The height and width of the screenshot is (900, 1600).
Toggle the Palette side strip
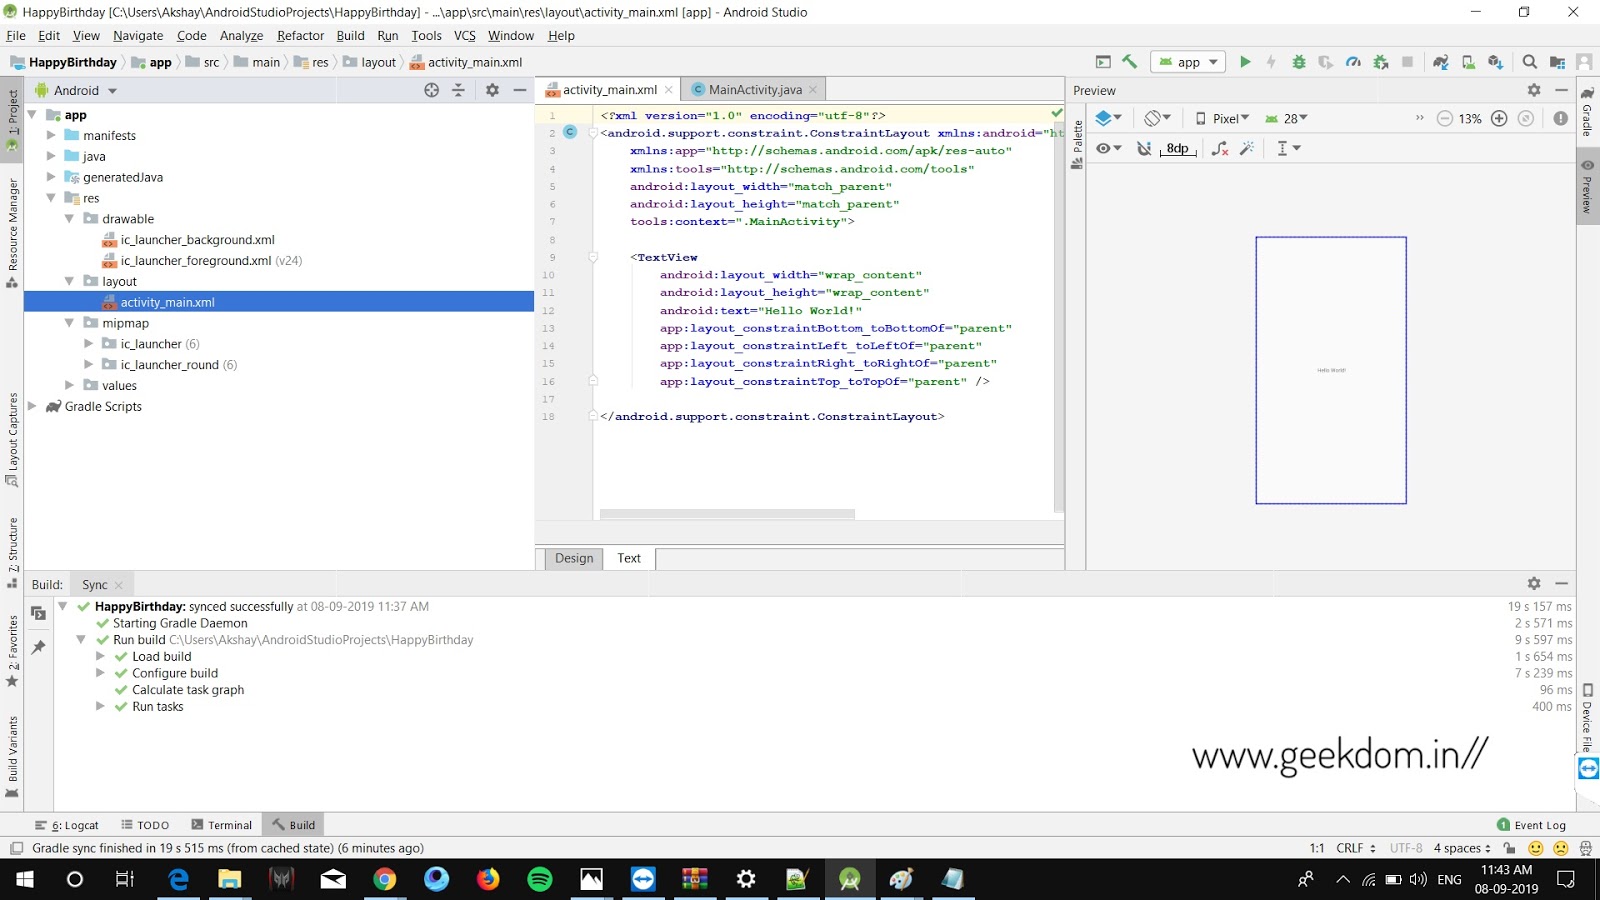tap(1077, 144)
